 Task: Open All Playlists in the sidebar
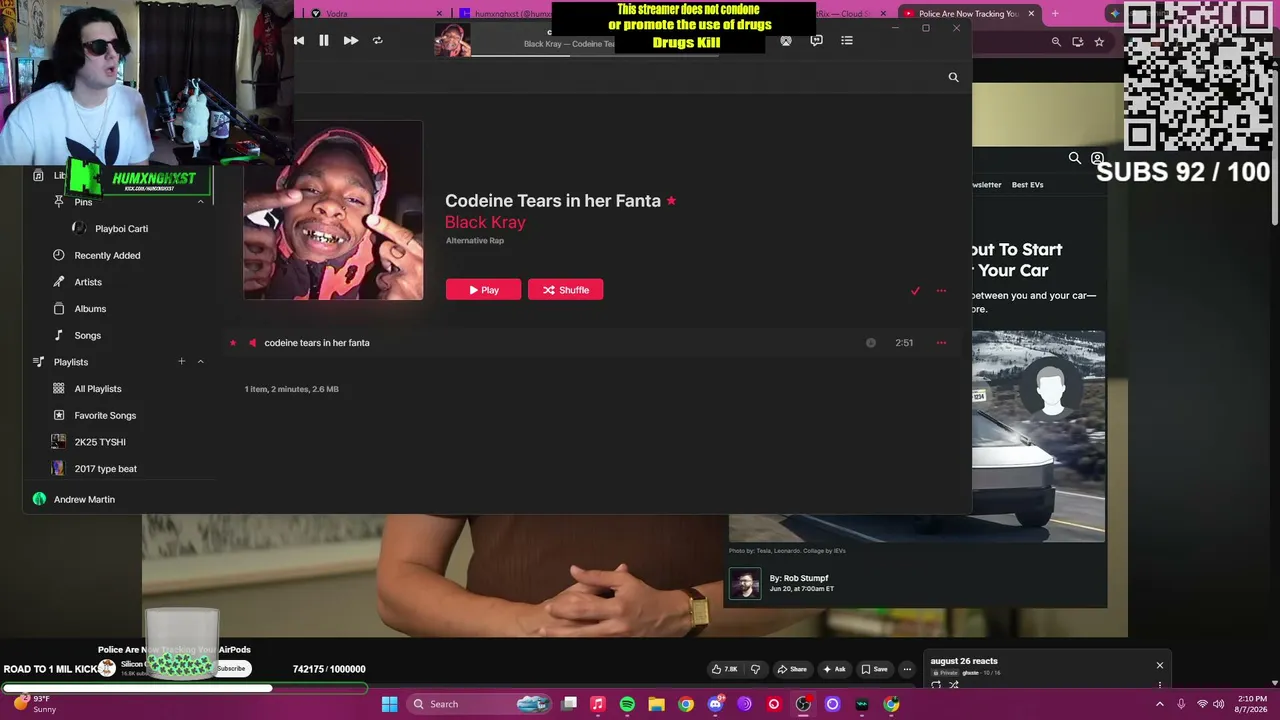click(x=98, y=389)
